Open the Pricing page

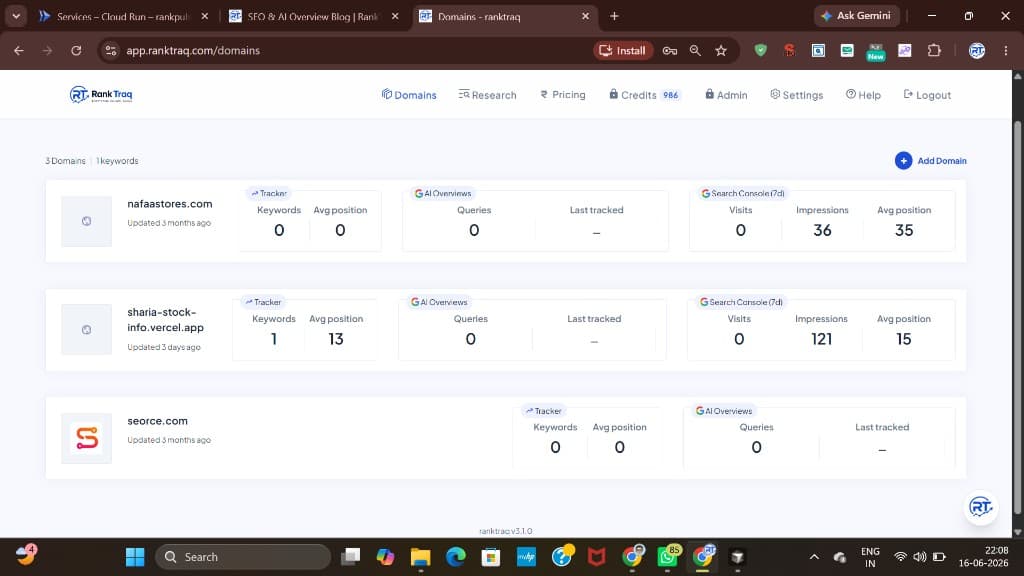click(562, 95)
